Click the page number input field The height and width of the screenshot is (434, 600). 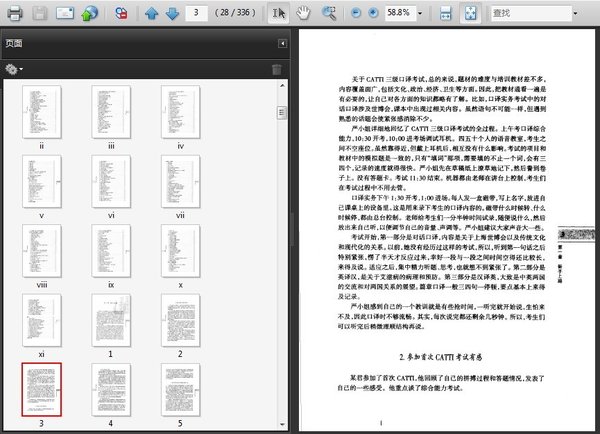[195, 14]
